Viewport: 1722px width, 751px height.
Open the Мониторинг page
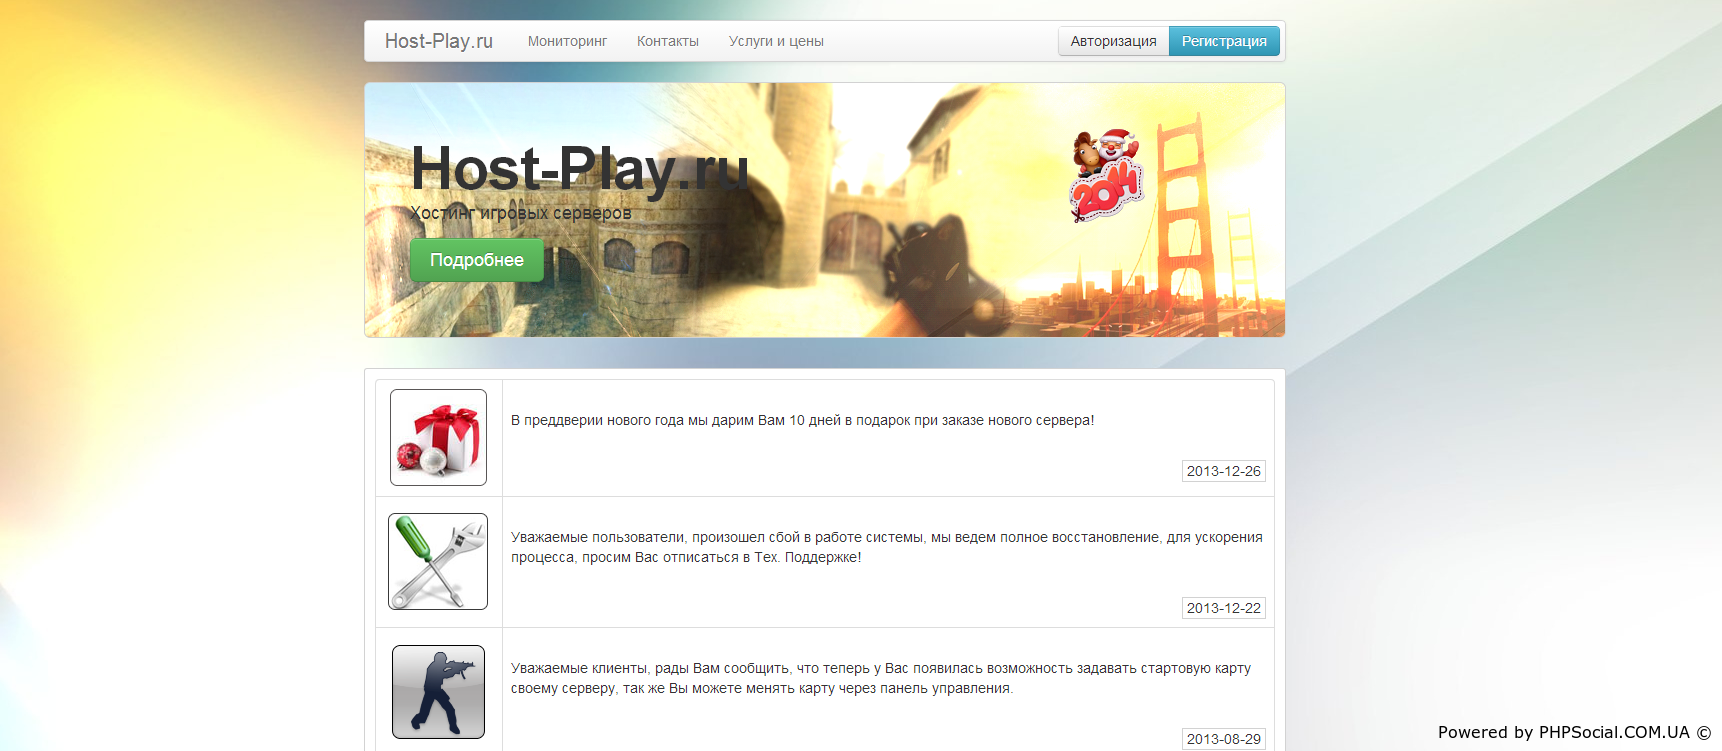pos(567,41)
